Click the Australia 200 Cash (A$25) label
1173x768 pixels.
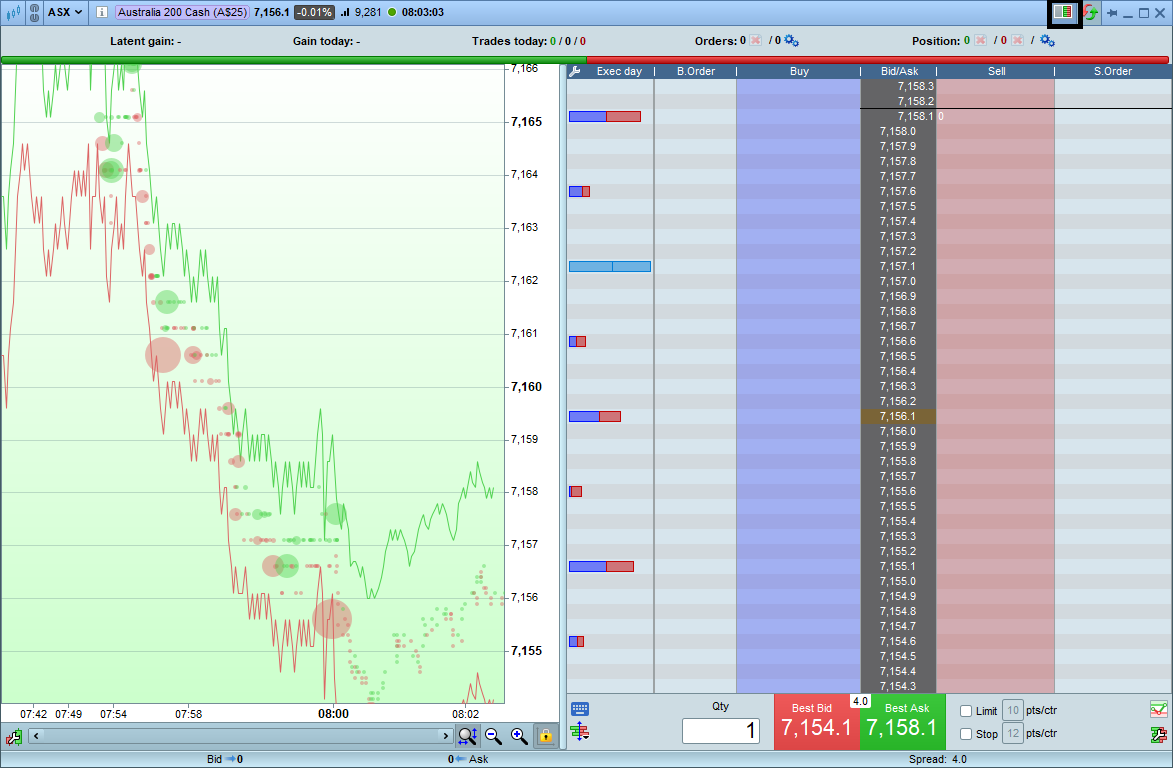point(183,12)
